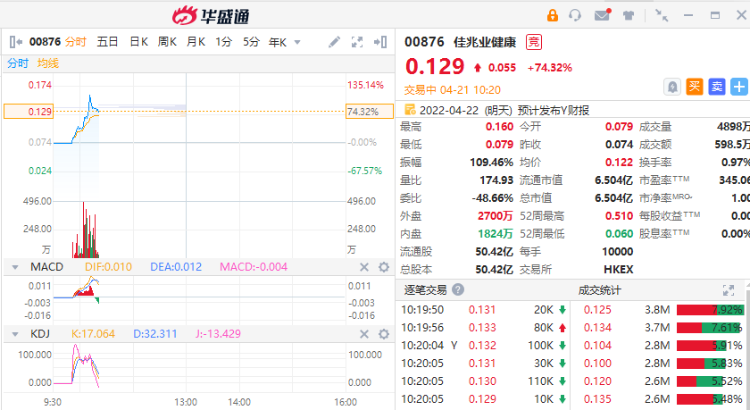Open customer service headset icon
Viewport: 750px width, 410px height.
click(575, 15)
